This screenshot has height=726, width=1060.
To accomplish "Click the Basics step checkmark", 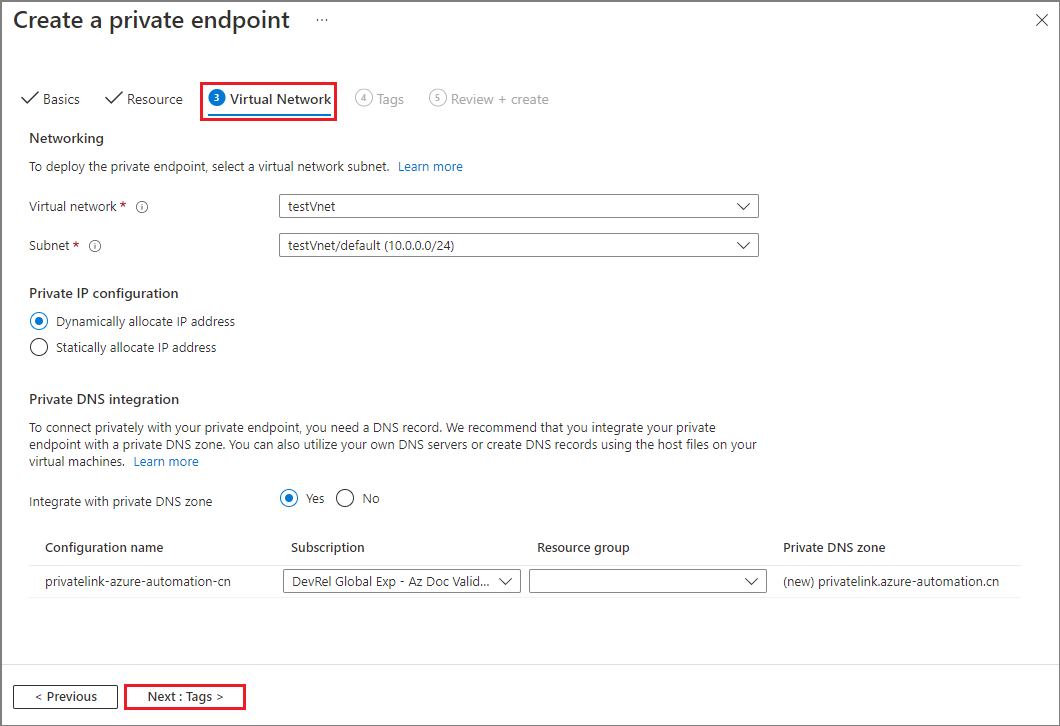I will point(29,99).
